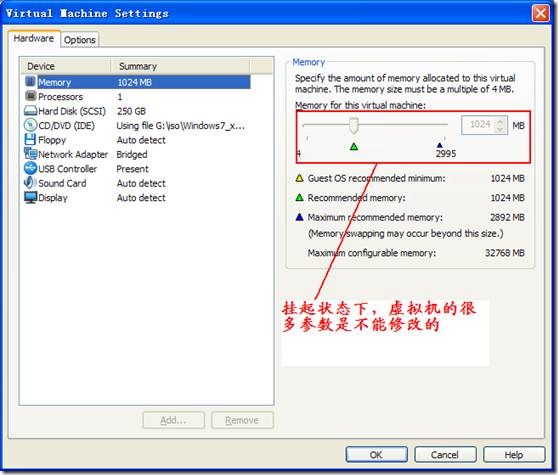Click the memory slider thumb
This screenshot has height=475, width=558.
pyautogui.click(x=353, y=126)
